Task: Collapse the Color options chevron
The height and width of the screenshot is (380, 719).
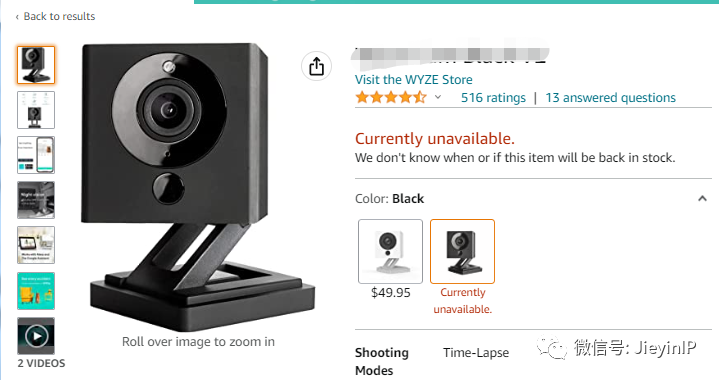Action: point(702,198)
